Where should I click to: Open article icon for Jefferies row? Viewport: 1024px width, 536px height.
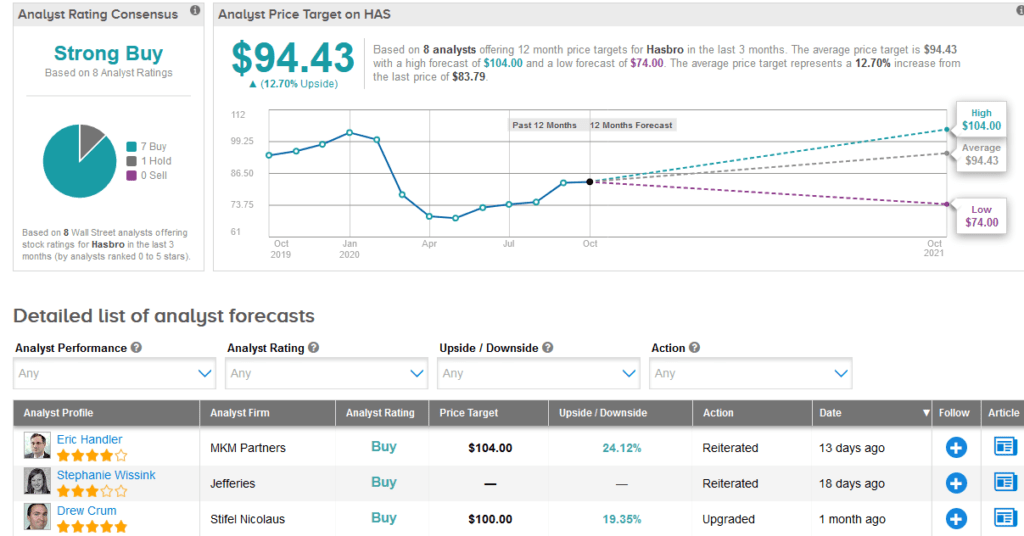tap(1004, 482)
